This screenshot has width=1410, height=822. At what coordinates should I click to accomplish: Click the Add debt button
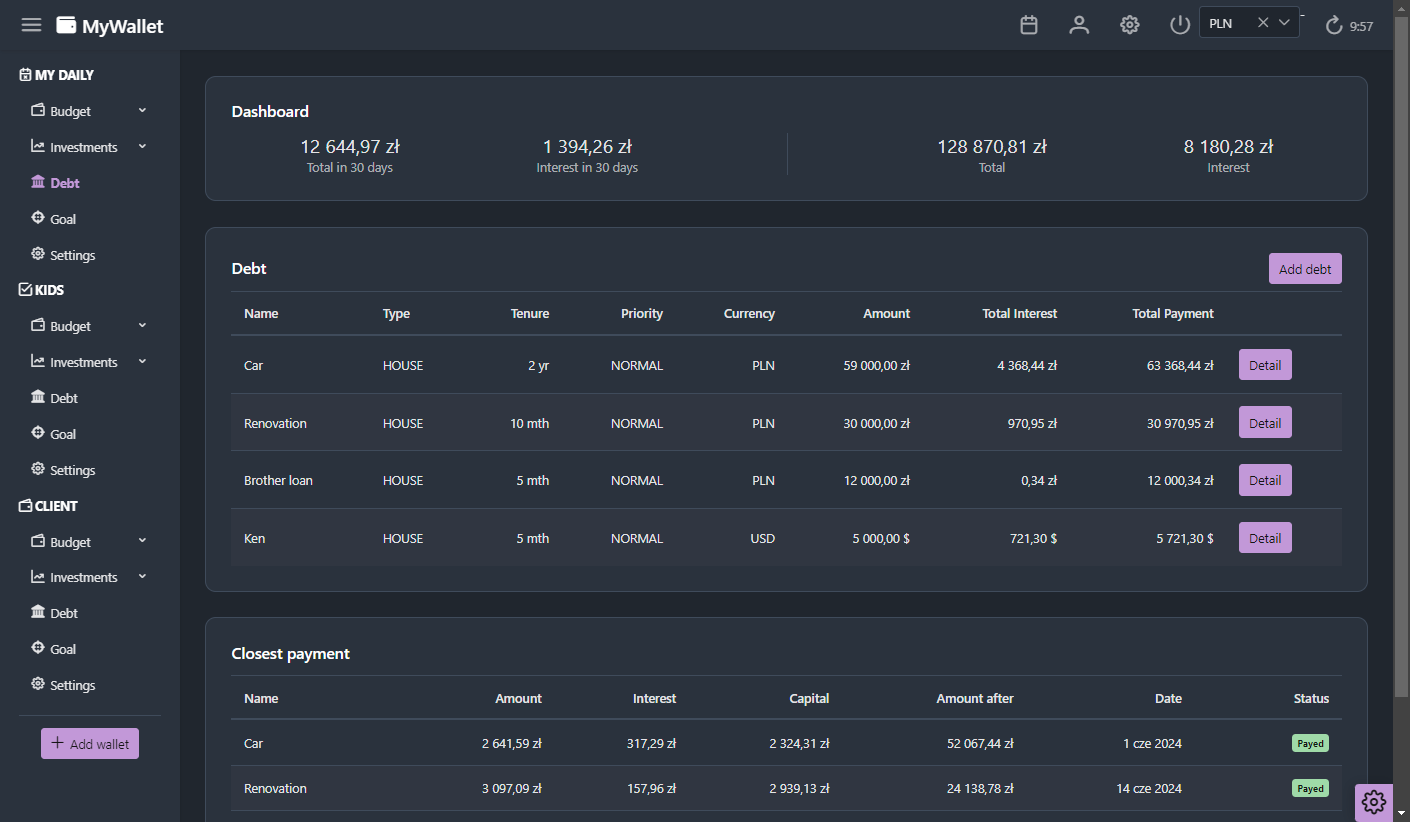[1305, 269]
